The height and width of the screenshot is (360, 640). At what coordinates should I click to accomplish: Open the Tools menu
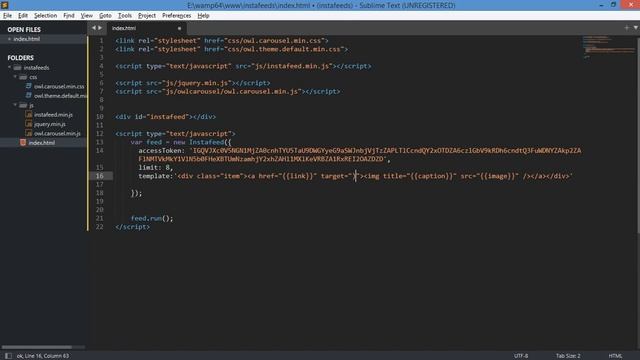[125, 16]
